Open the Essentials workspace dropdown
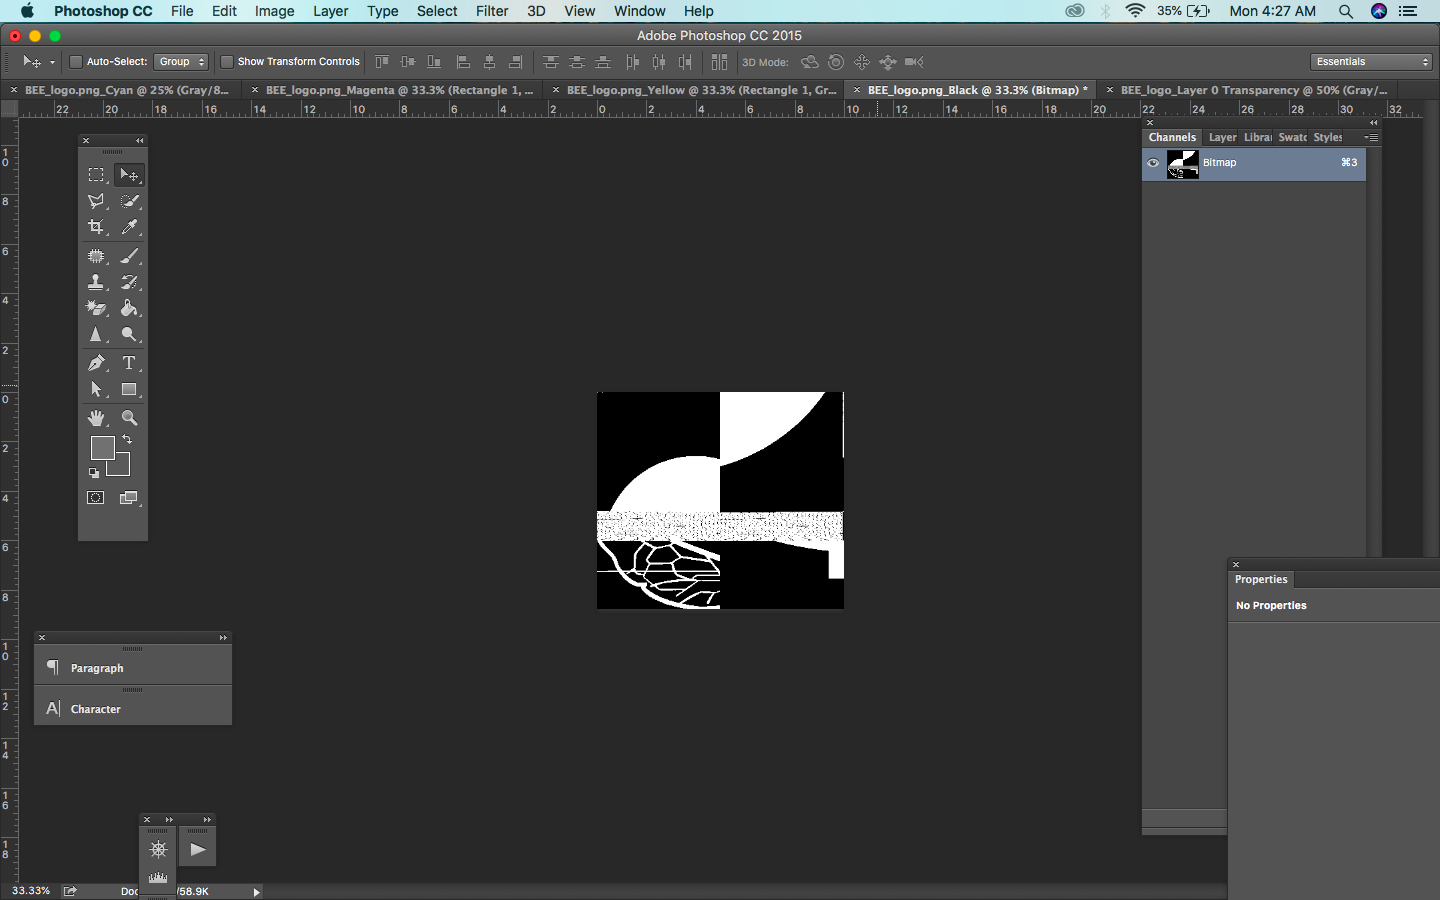 (1369, 61)
